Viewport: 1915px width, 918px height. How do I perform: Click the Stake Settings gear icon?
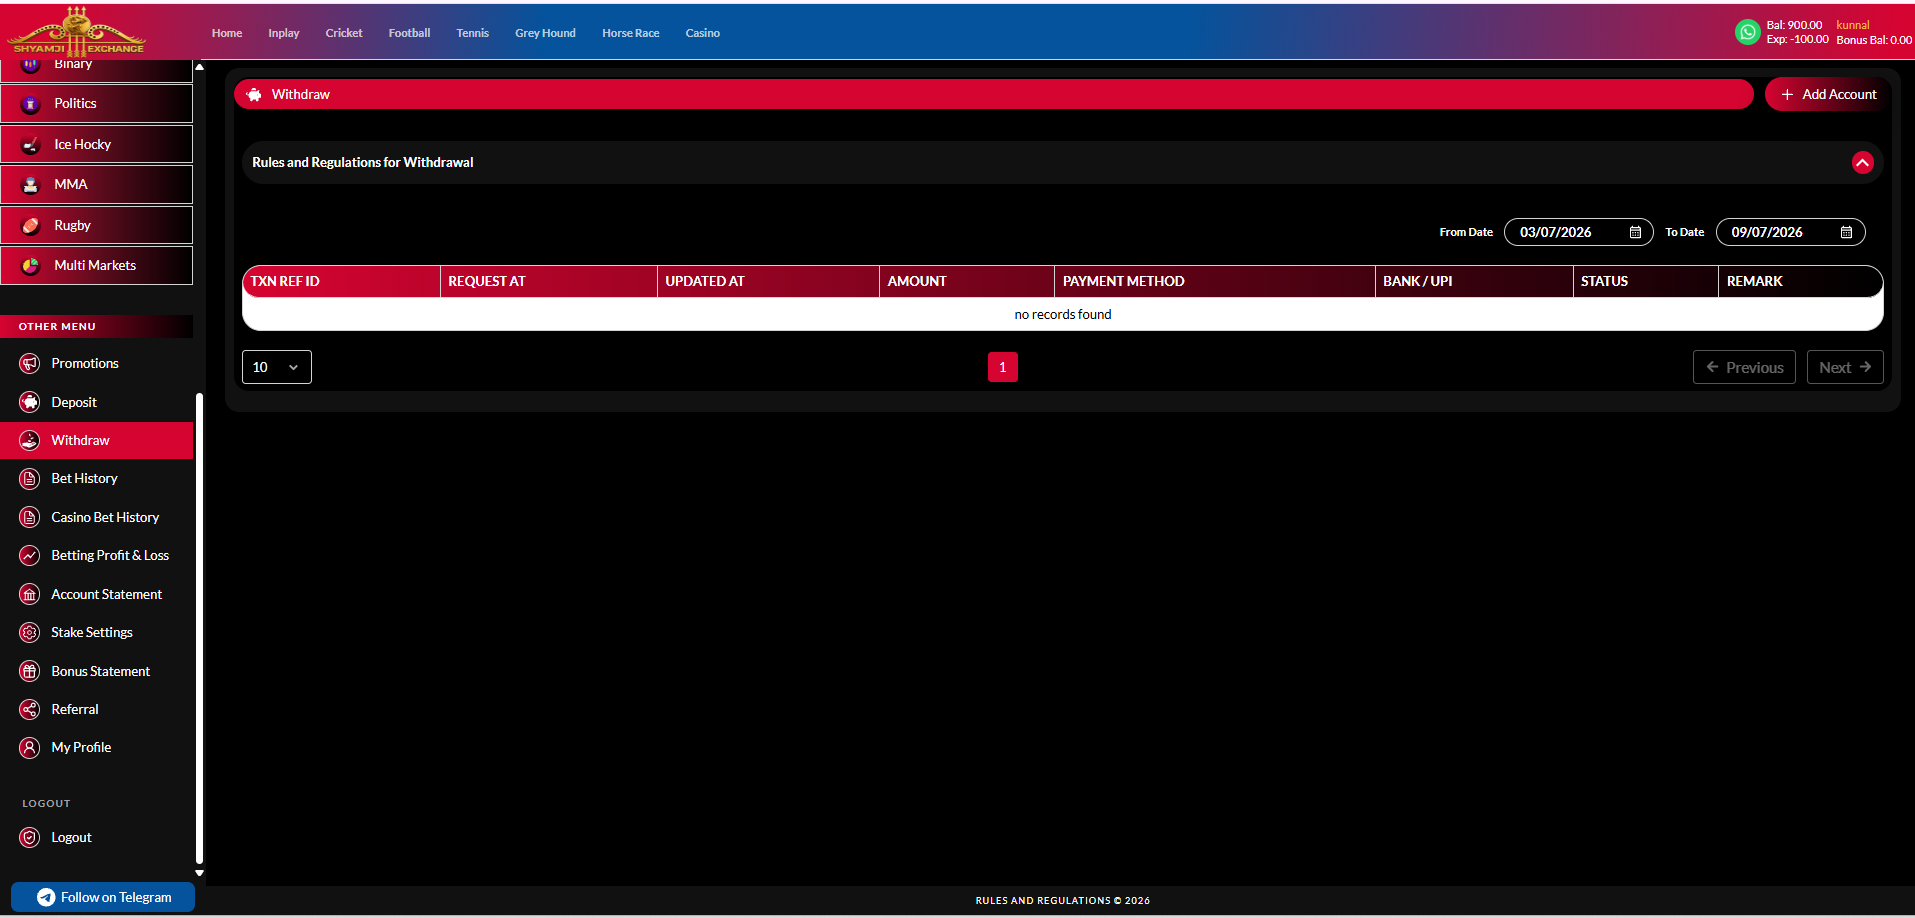tap(30, 633)
